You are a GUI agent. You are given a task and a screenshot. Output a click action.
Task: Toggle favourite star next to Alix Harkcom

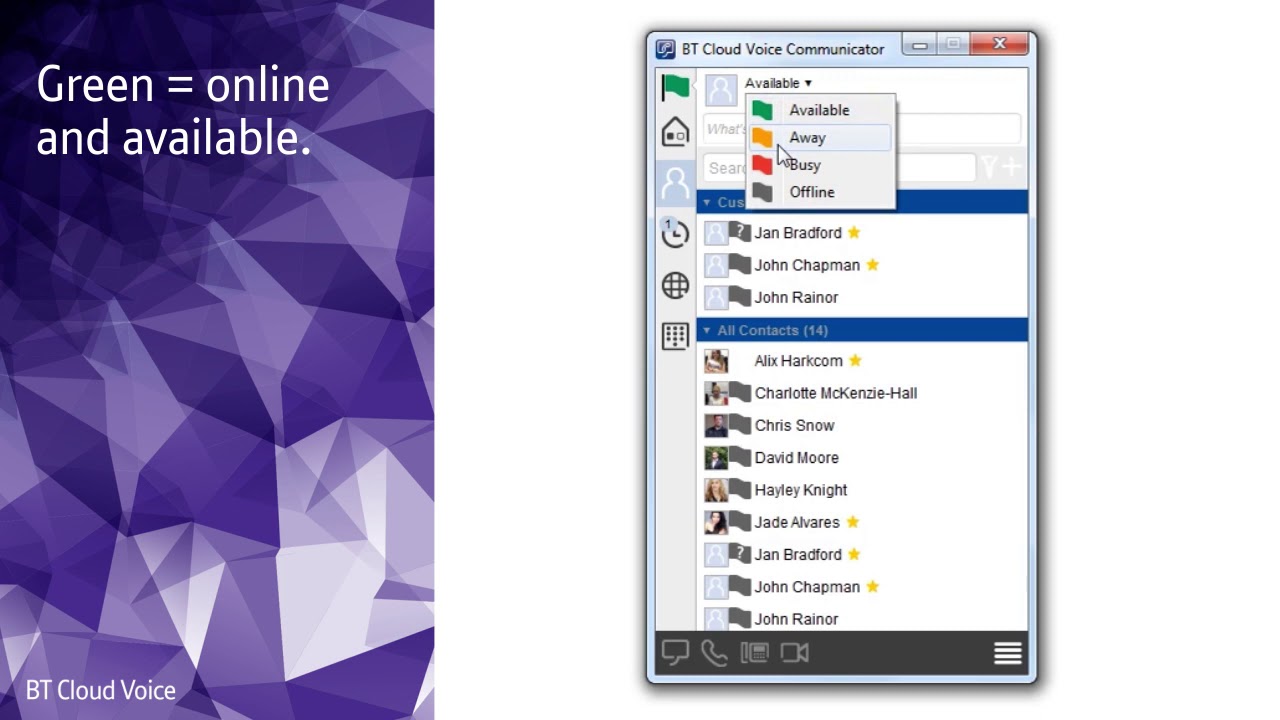(854, 360)
